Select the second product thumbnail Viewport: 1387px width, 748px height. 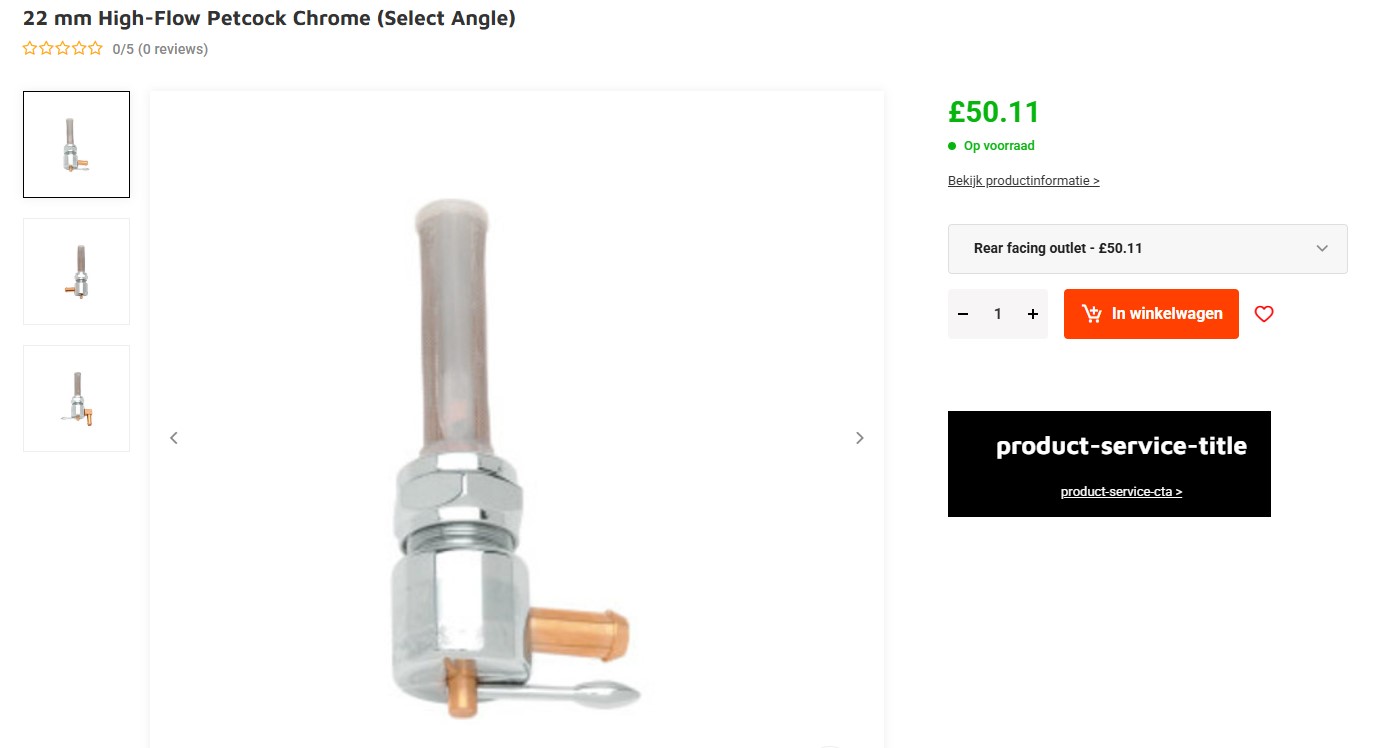(76, 271)
